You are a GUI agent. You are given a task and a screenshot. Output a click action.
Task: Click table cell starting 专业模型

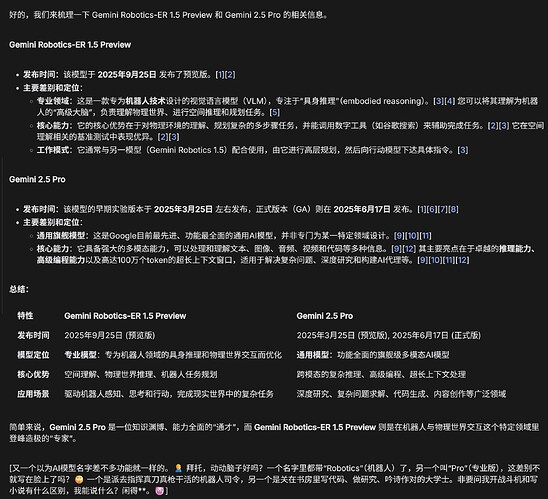[173, 355]
